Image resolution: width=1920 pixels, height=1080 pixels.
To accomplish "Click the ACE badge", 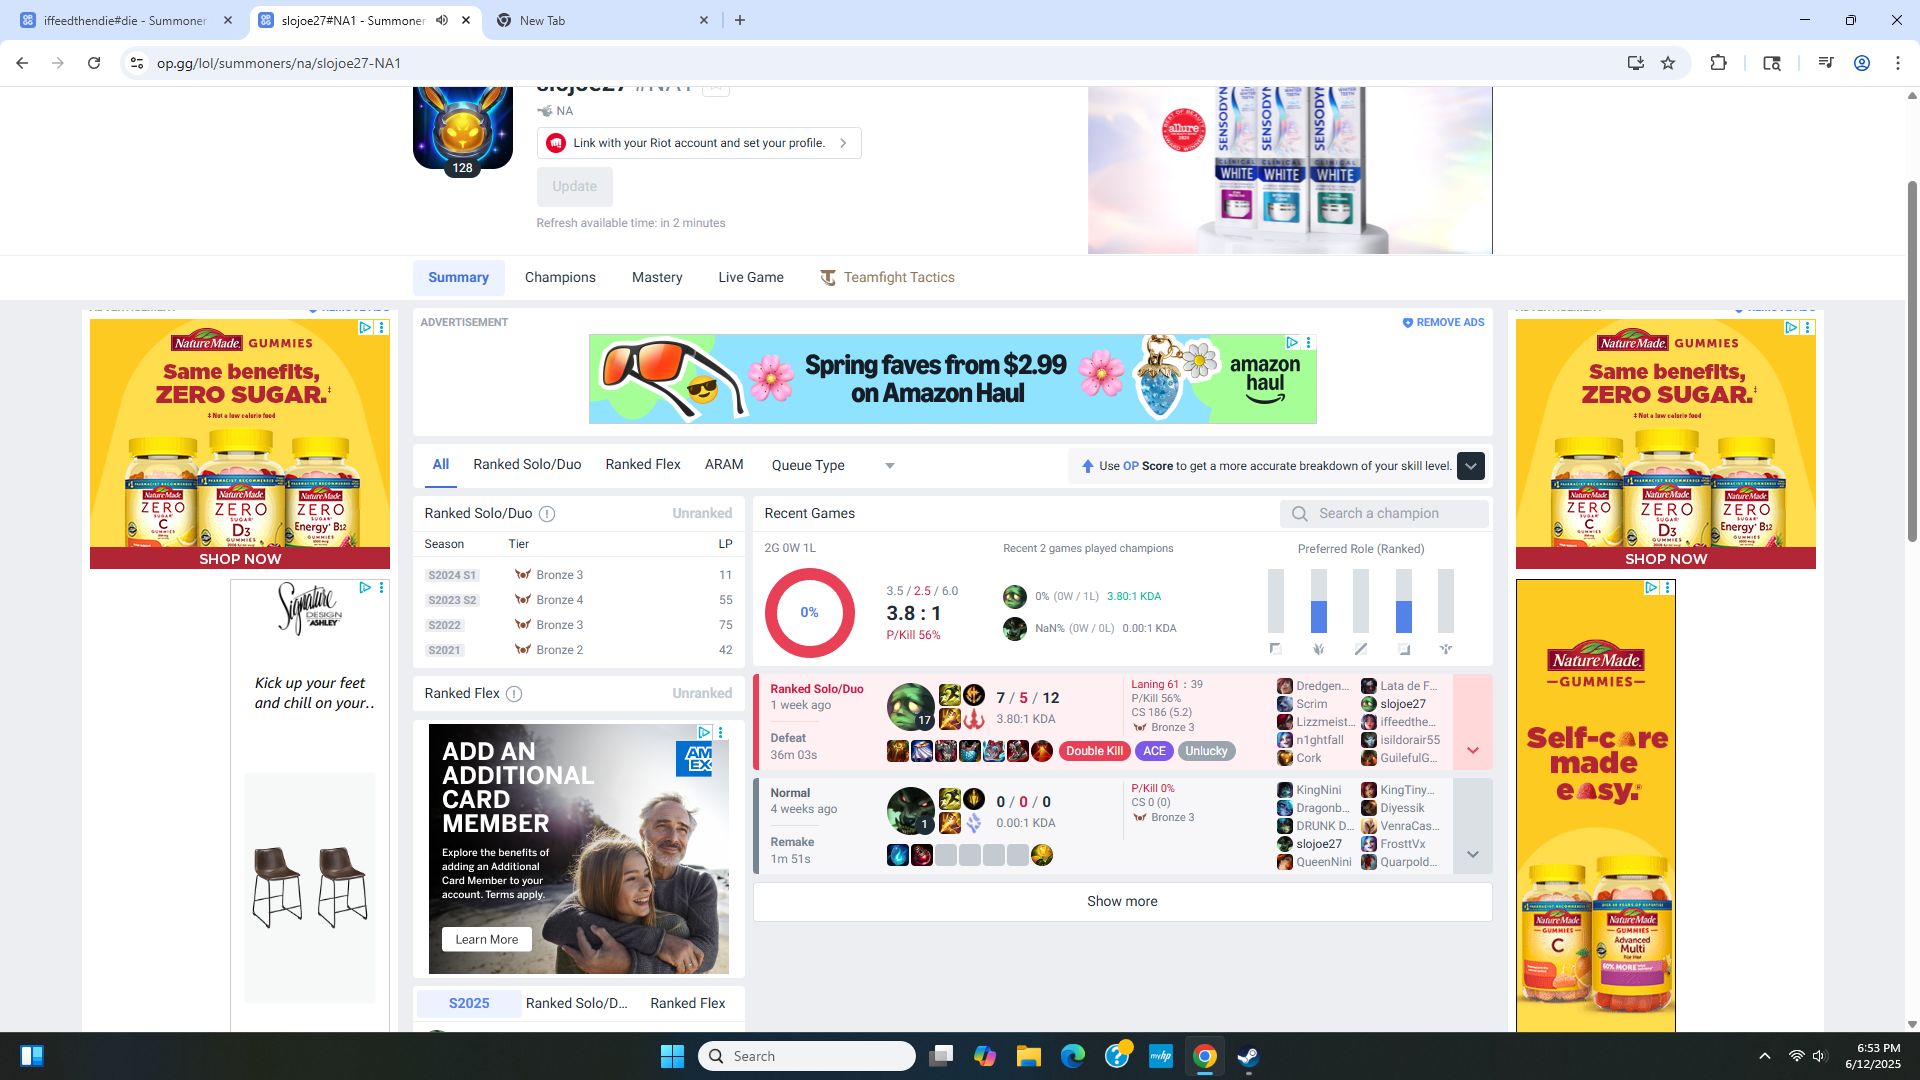I will point(1154,752).
